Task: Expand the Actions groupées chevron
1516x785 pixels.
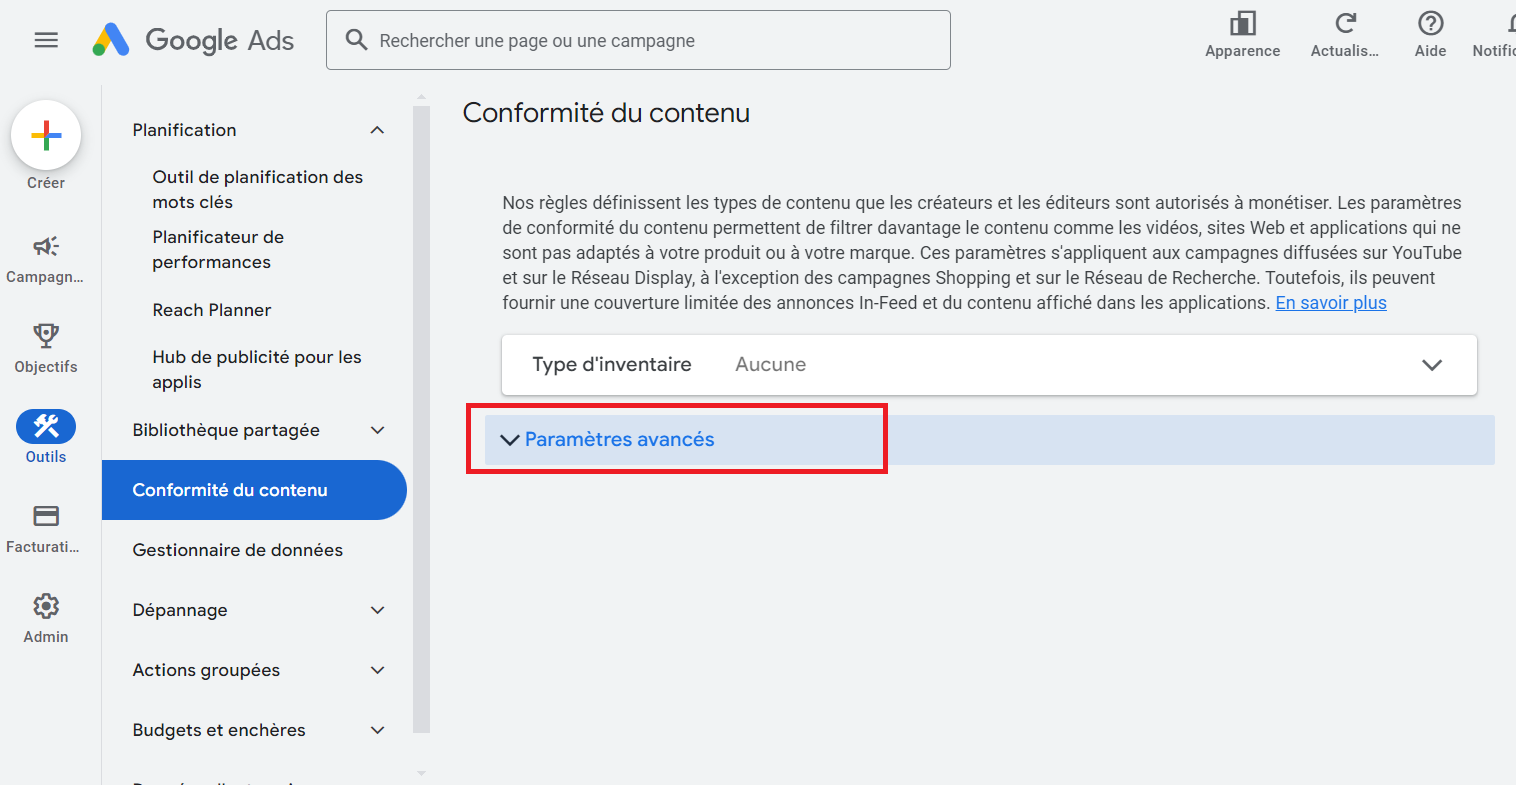Action: [x=377, y=670]
